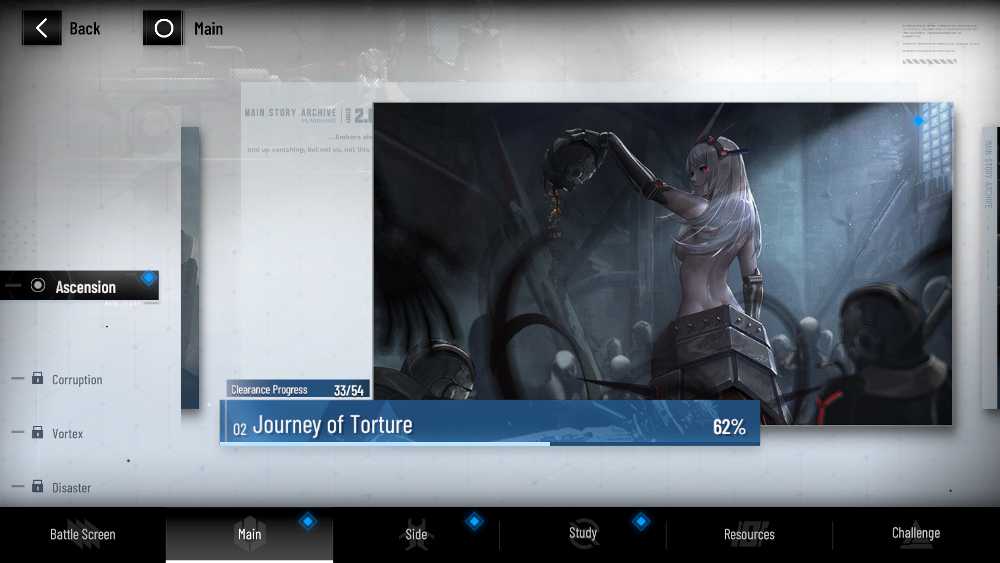Screen dimensions: 1000x563
Task: Click blue diamond on chapter artwork corner
Action: click(918, 121)
